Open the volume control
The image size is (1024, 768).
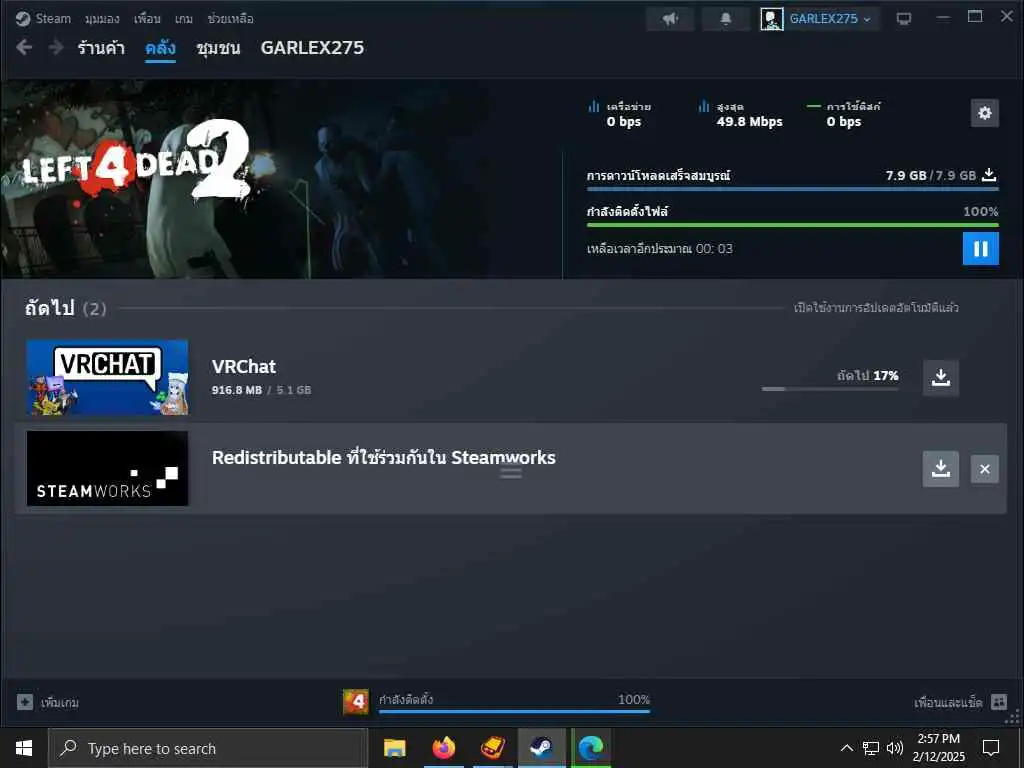894,748
